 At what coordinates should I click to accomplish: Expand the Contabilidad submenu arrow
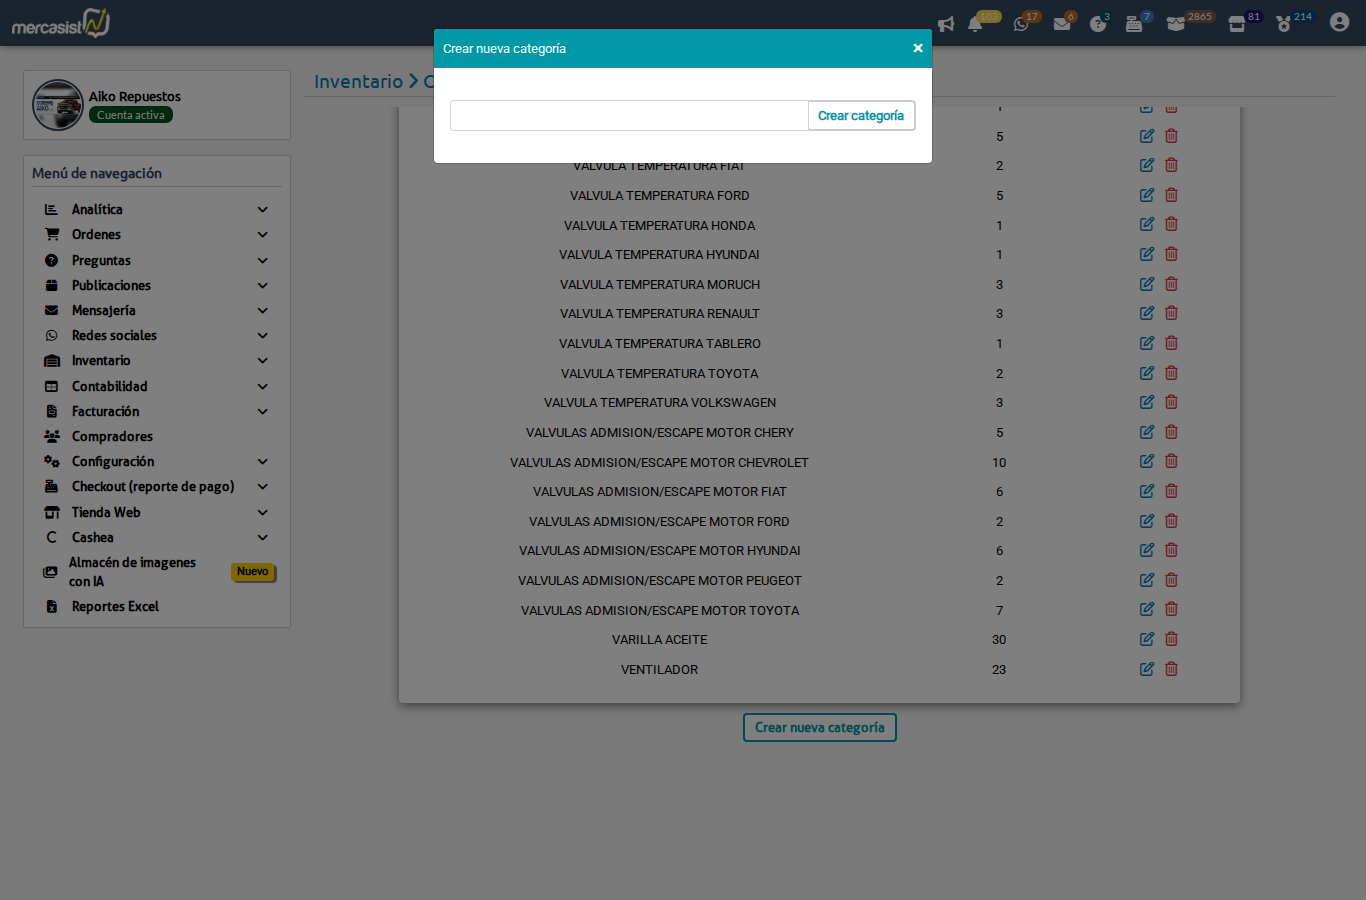263,387
